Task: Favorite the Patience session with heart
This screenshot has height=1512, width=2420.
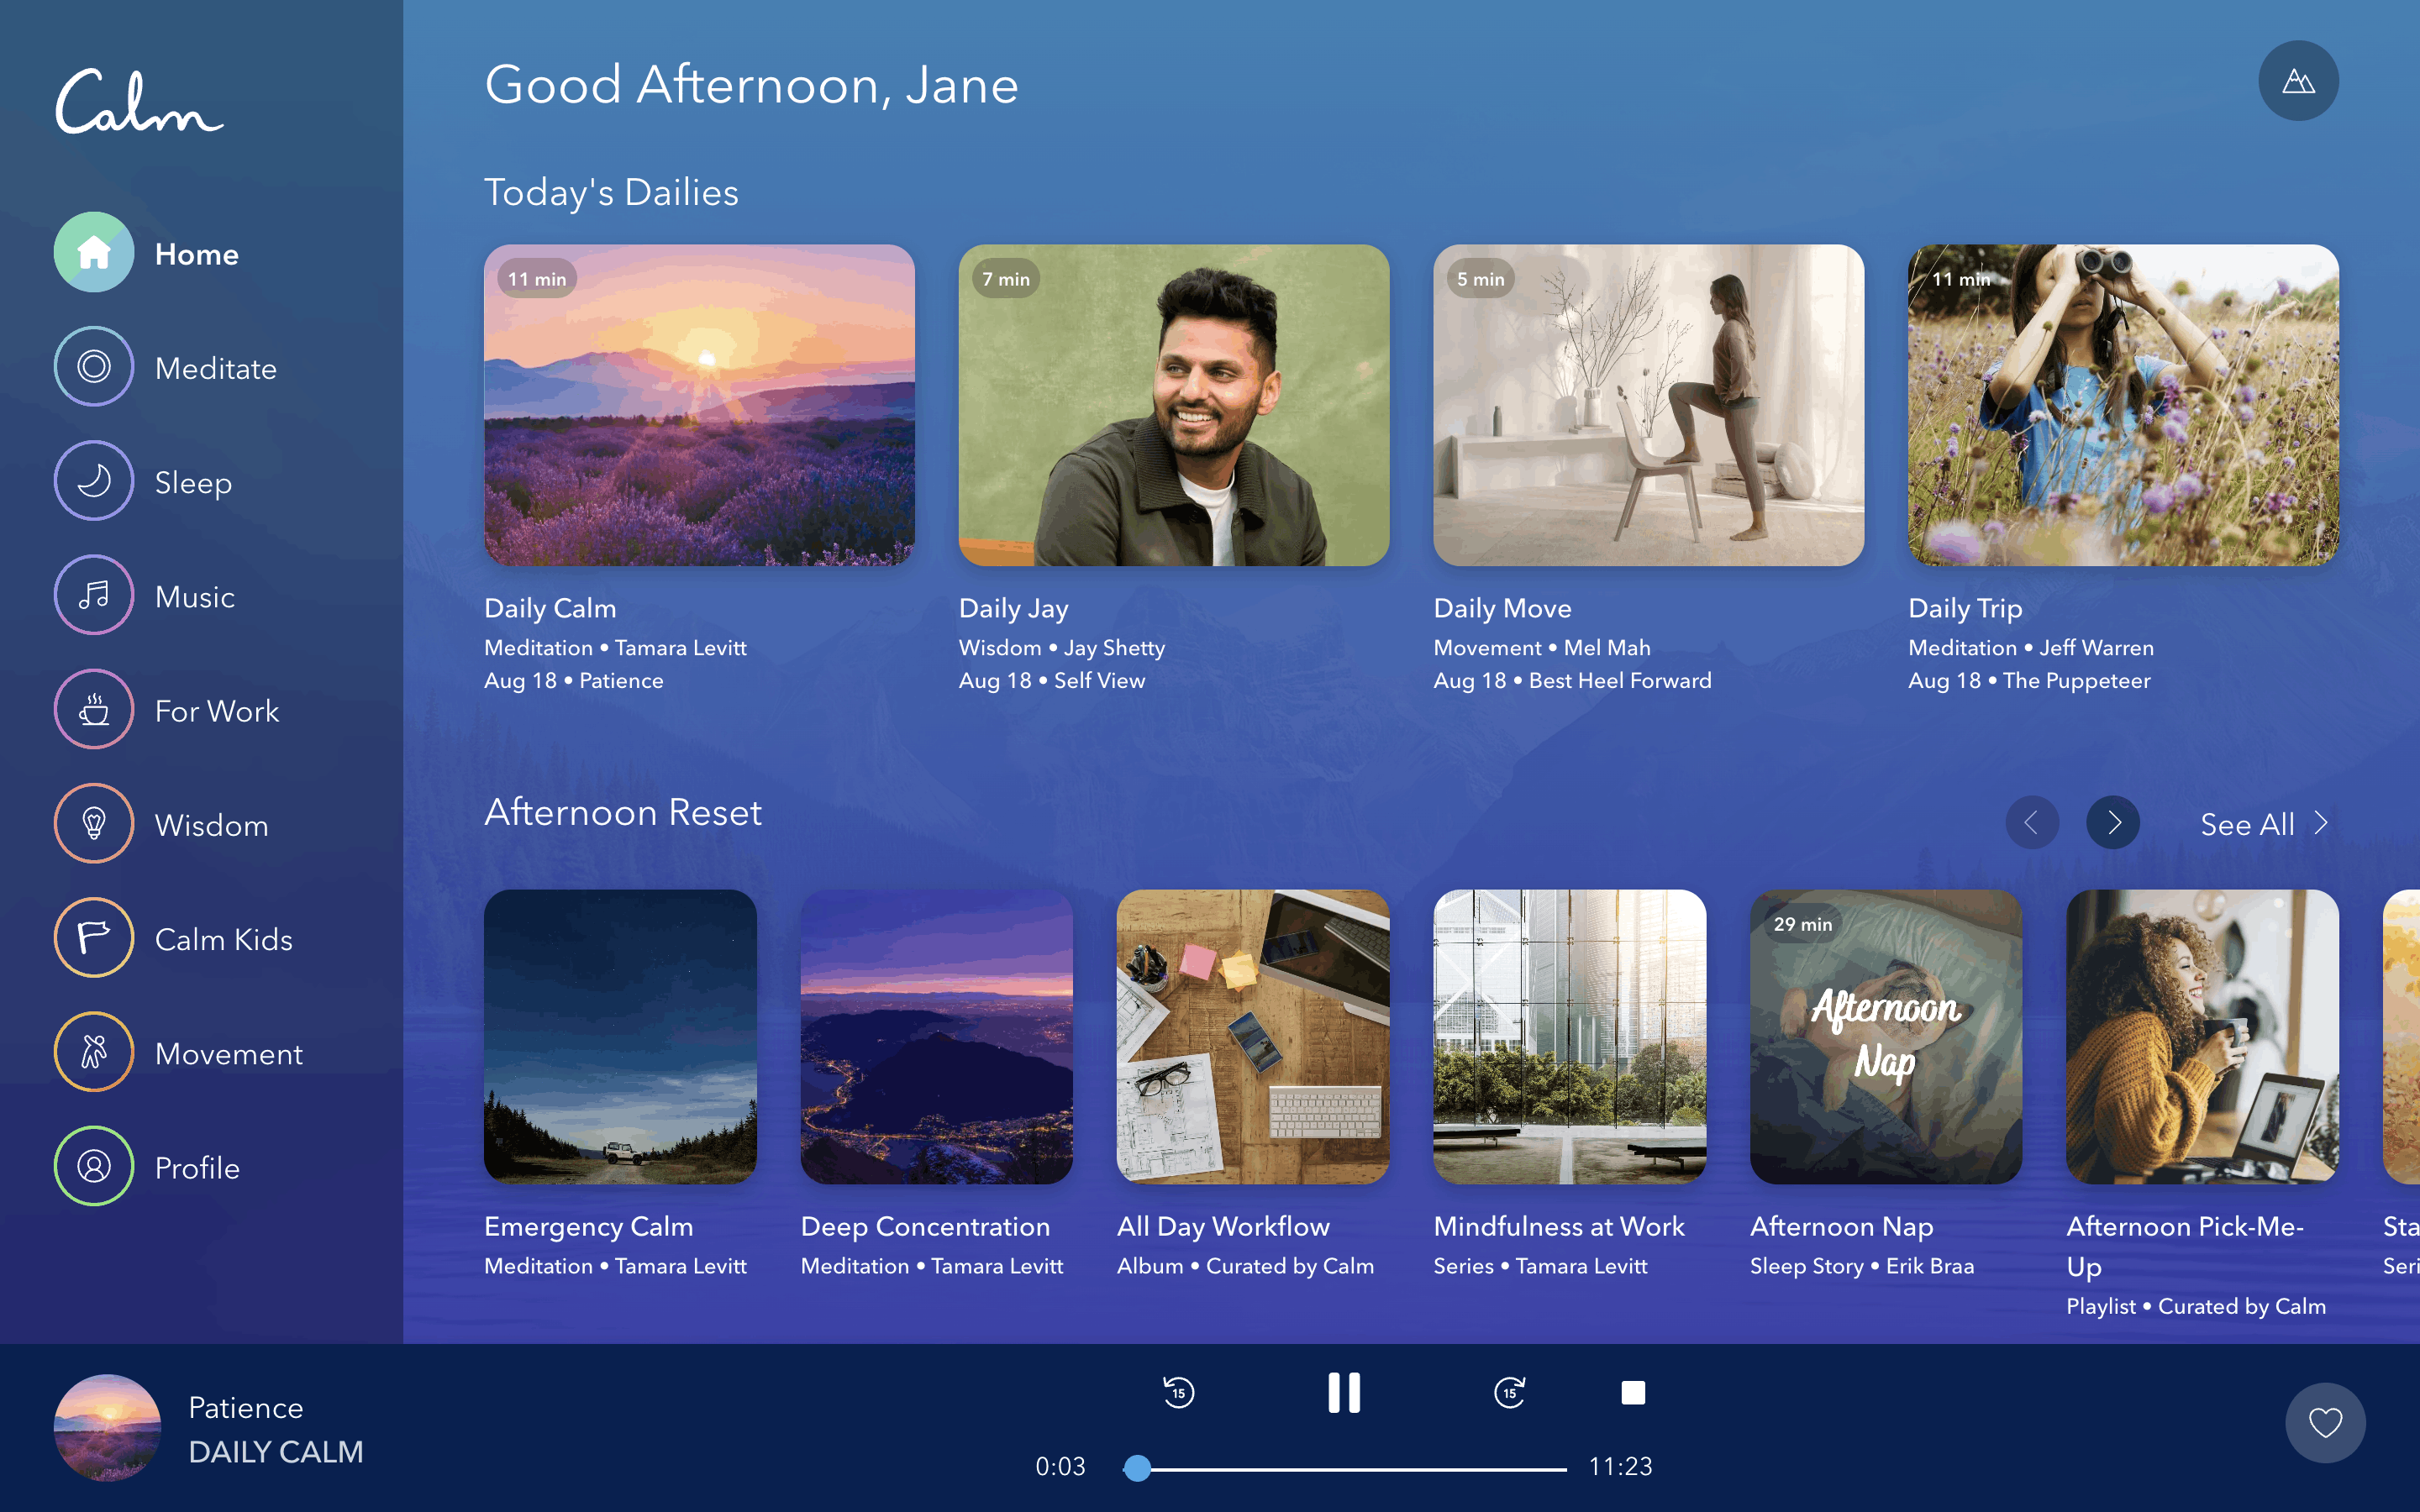Action: [2324, 1422]
